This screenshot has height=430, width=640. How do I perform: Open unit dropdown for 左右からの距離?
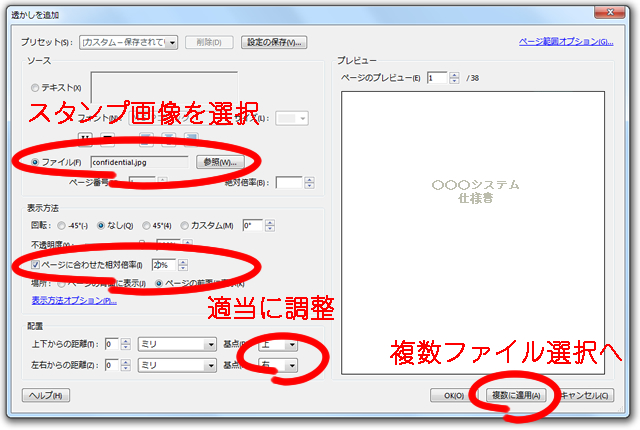pyautogui.click(x=177, y=365)
